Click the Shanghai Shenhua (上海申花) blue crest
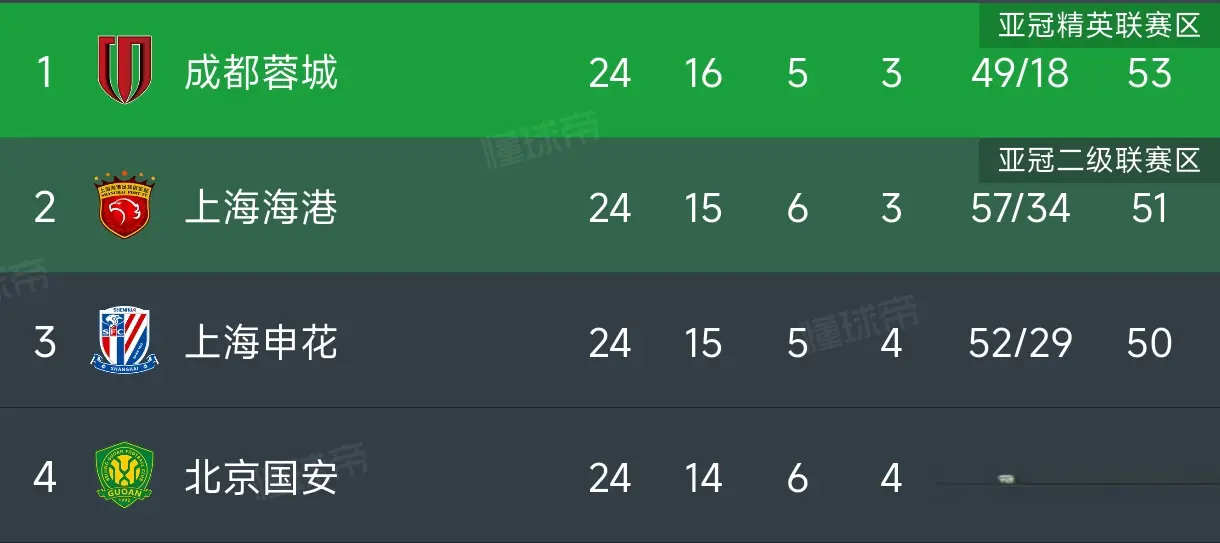 tap(125, 340)
